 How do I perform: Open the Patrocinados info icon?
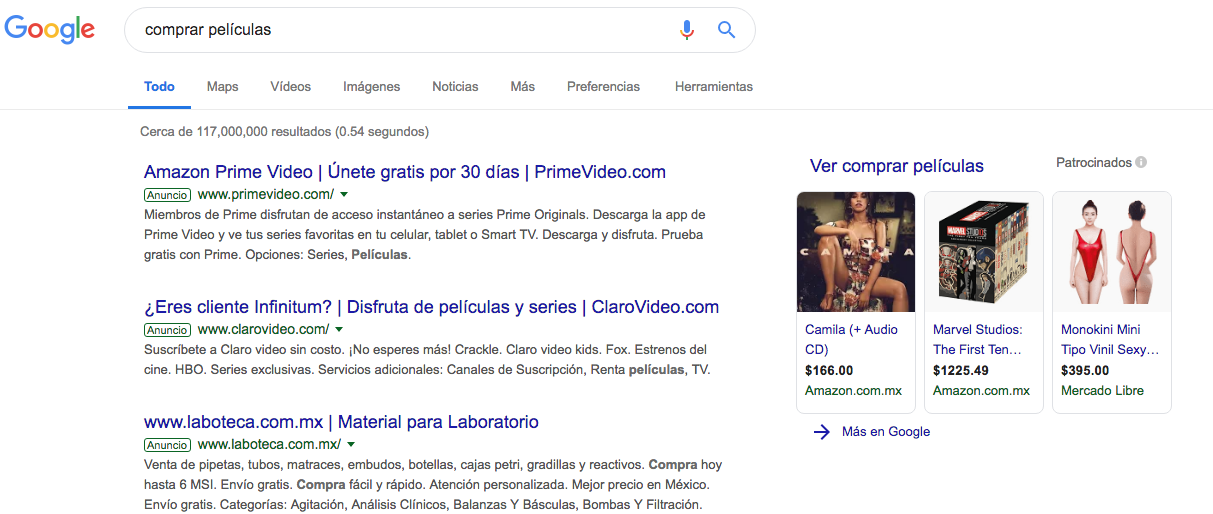[1141, 162]
